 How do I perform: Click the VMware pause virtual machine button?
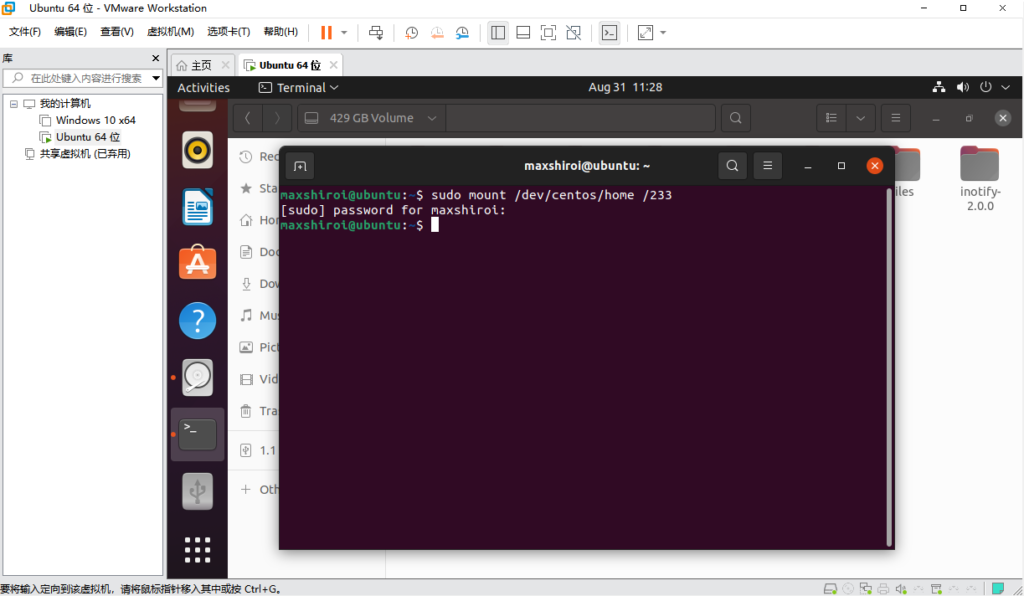click(x=326, y=32)
